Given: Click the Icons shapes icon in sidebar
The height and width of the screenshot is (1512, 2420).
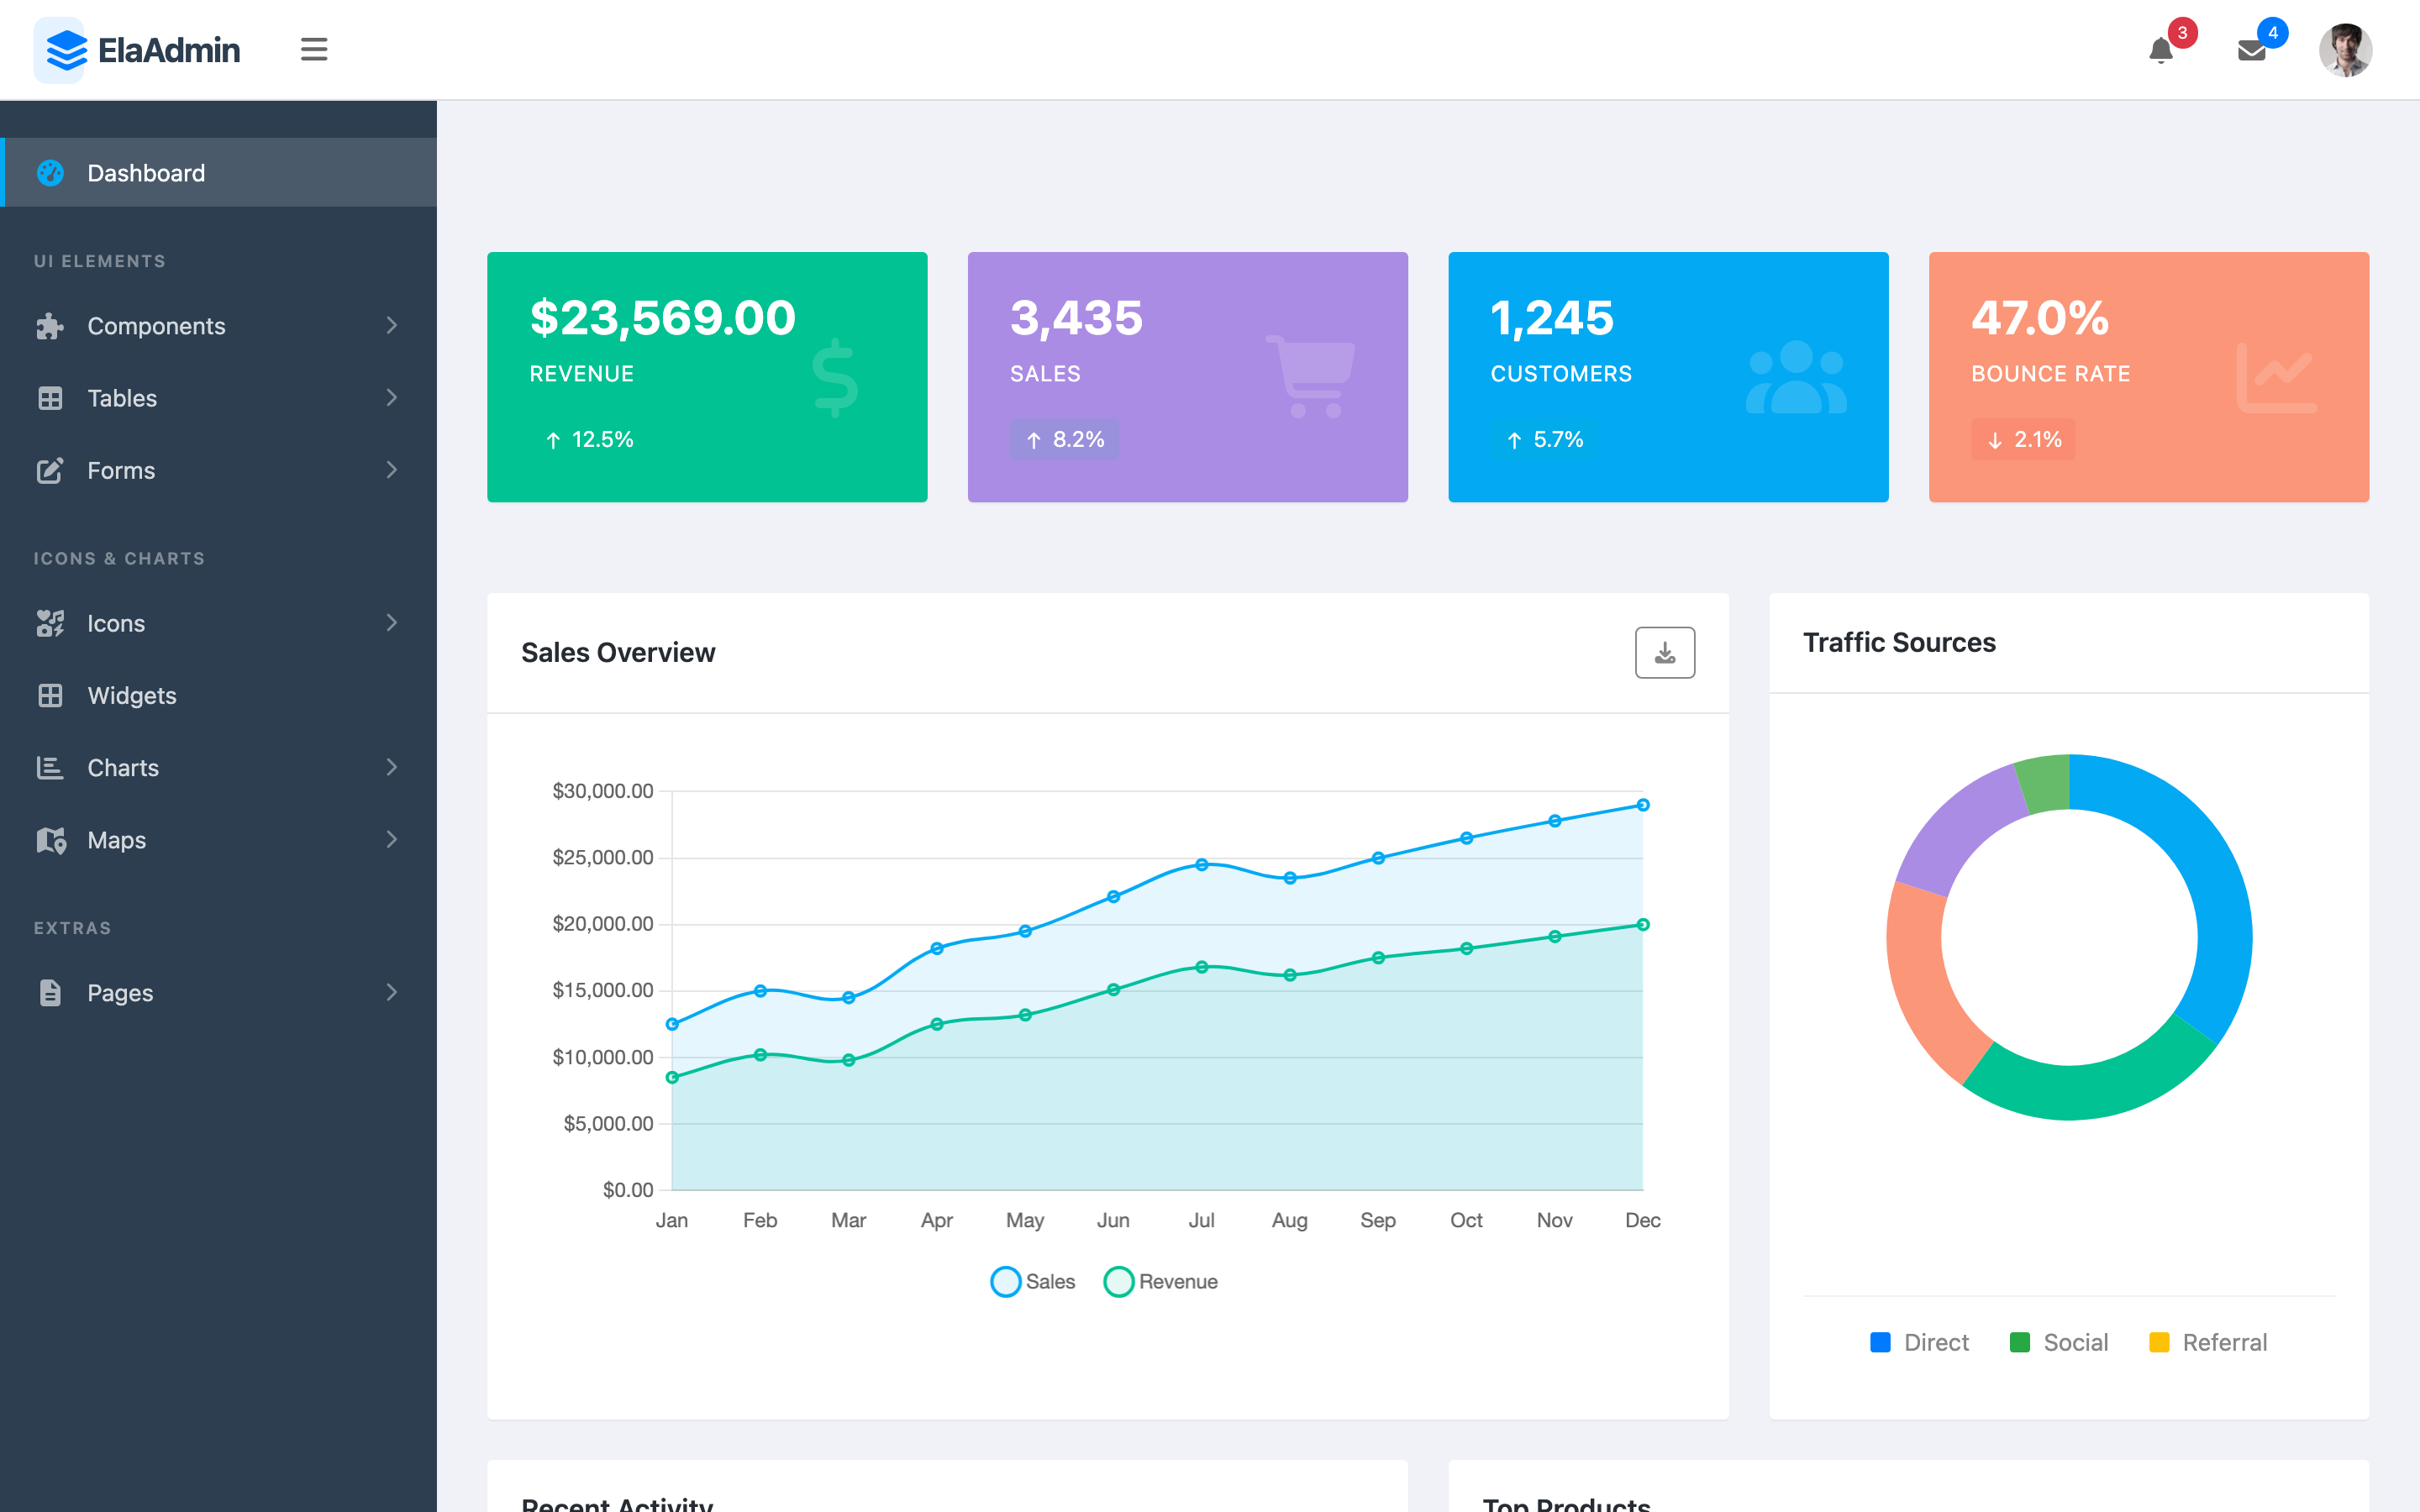Looking at the screenshot, I should [50, 623].
